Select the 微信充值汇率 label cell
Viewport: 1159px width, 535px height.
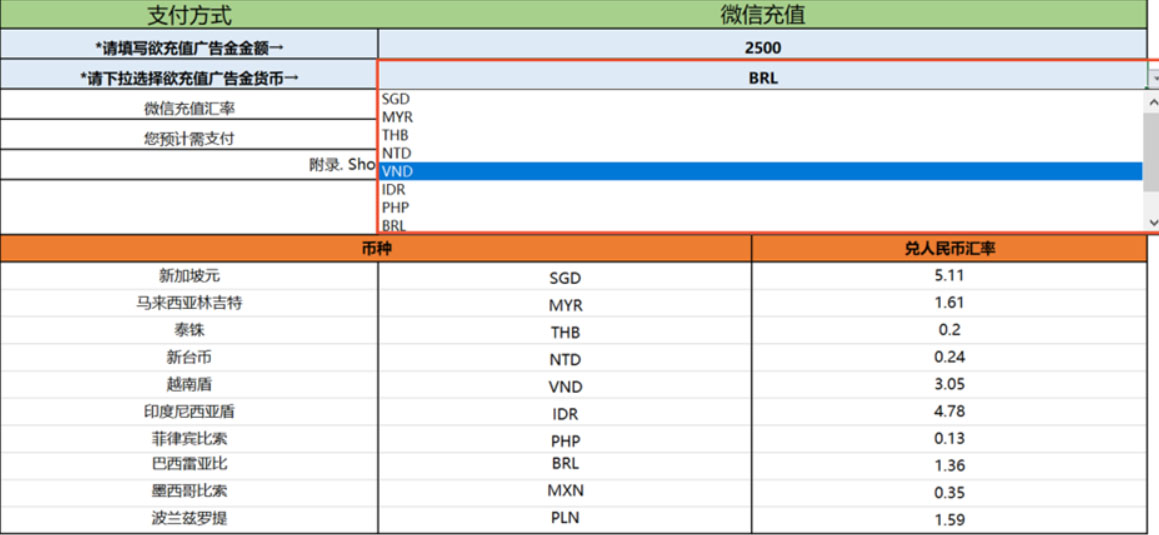click(x=189, y=108)
